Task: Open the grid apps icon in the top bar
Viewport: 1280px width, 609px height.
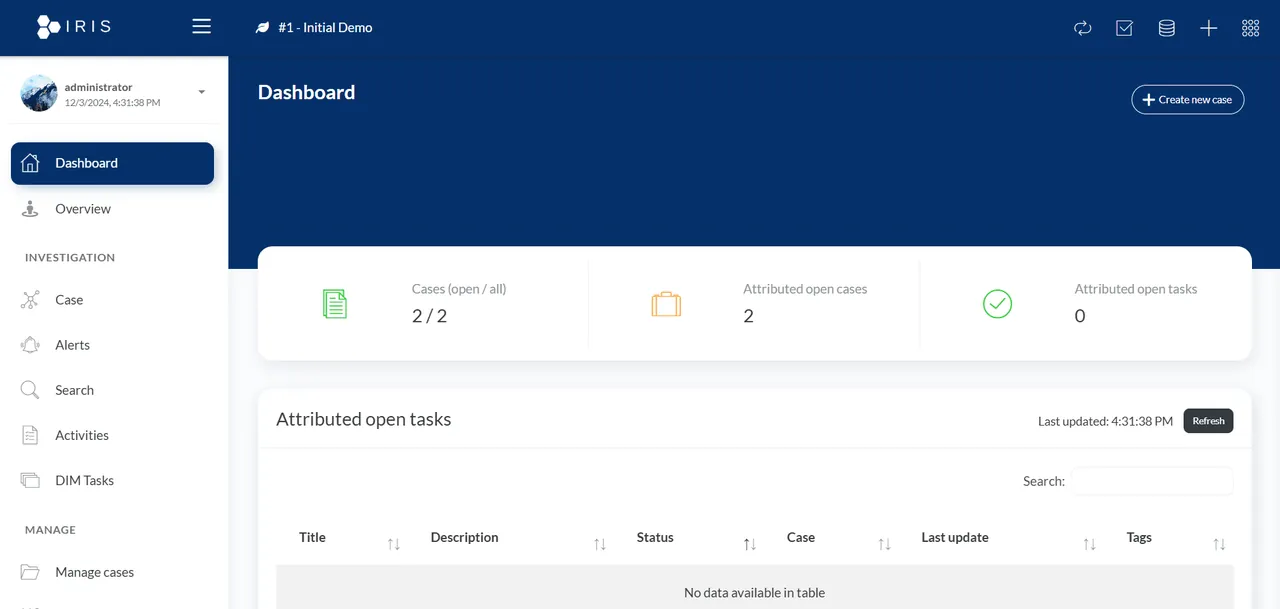Action: (1251, 28)
